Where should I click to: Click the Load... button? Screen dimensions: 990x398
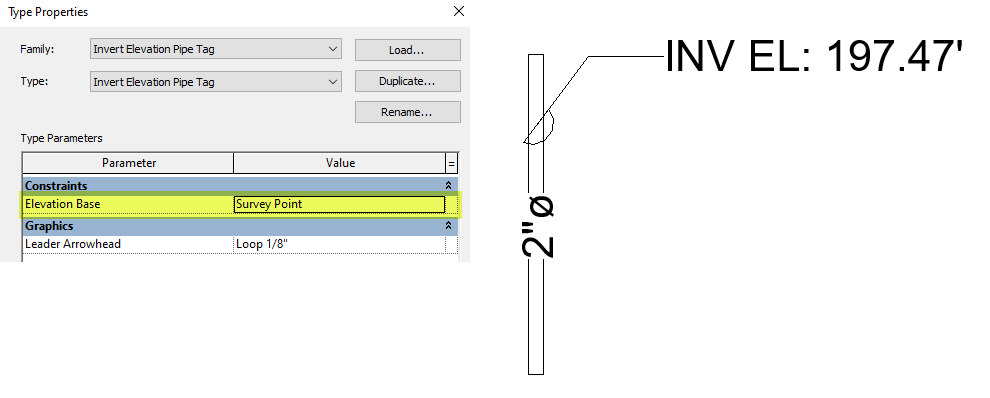[407, 50]
